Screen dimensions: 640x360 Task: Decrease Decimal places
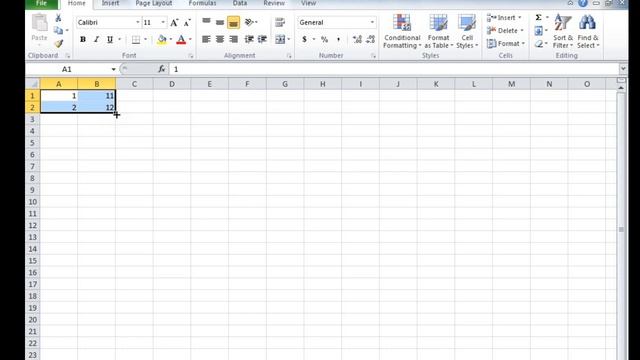pyautogui.click(x=371, y=40)
